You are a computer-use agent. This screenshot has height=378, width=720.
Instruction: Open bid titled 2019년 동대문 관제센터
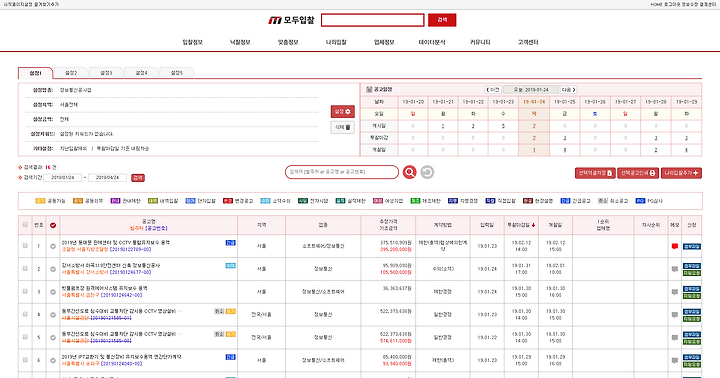point(116,243)
